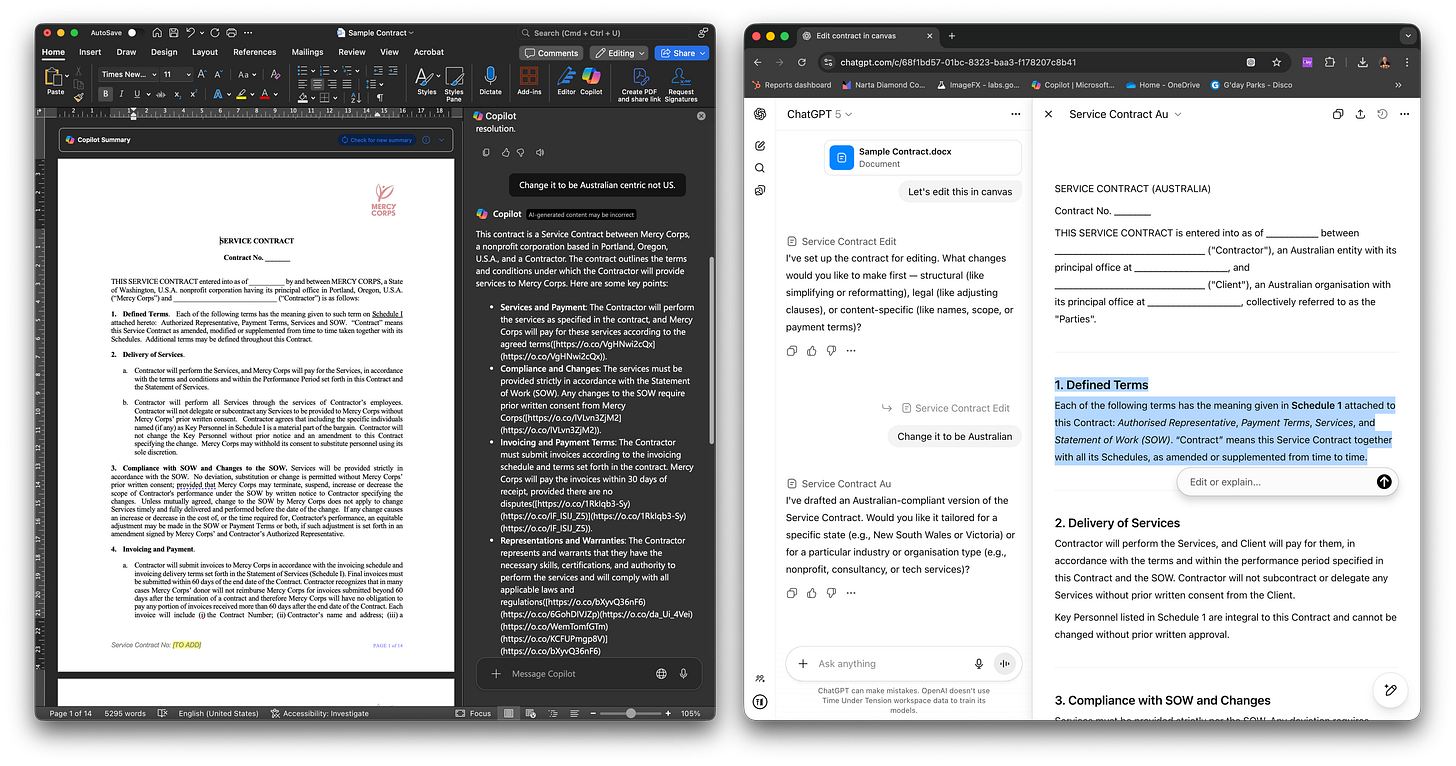Screen dimensions: 1456x766
Task: Click the Chrome downloads icon
Action: [x=1363, y=62]
